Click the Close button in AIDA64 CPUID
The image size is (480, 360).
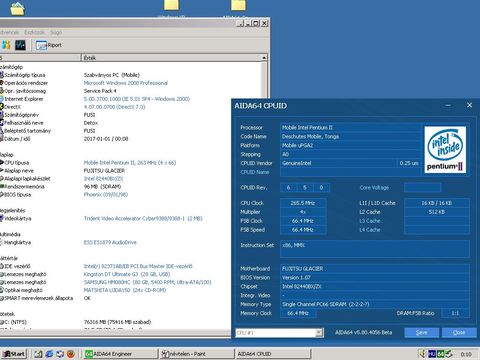click(459, 332)
